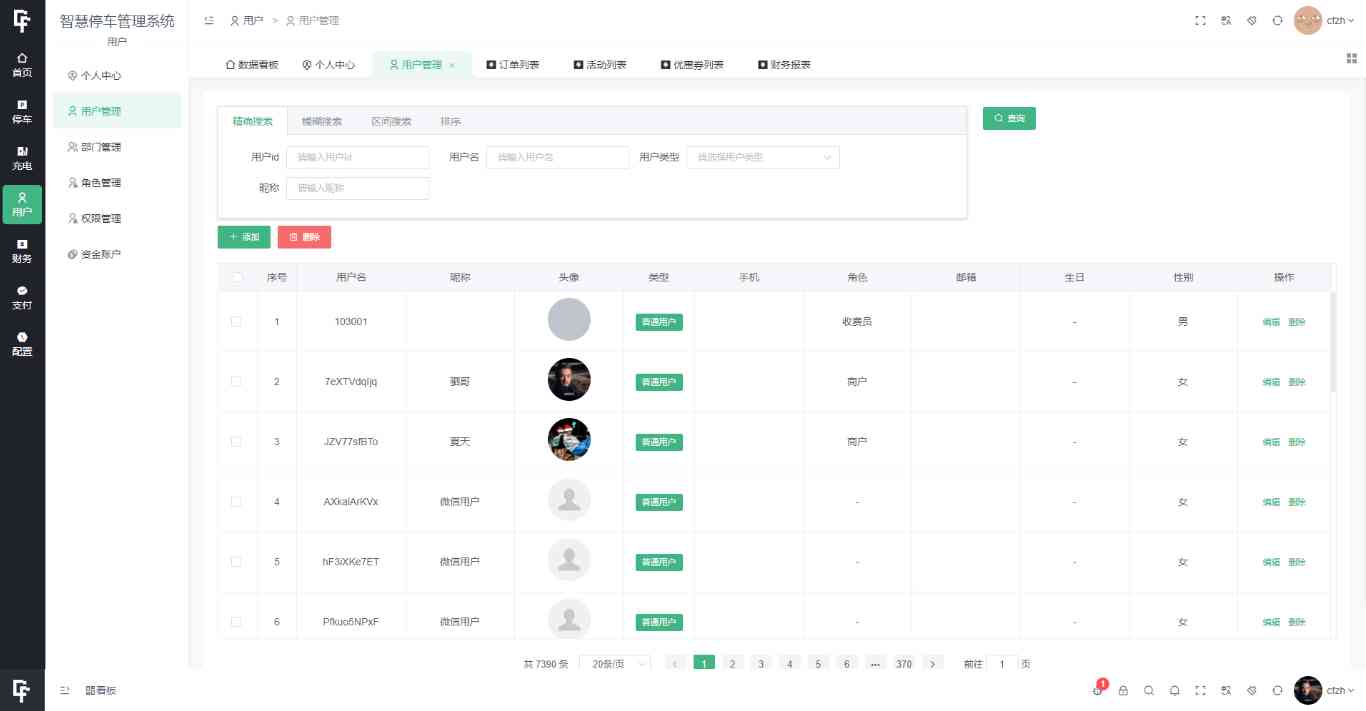Open the 财务 finance module in sidebar
Viewport: 1366px width, 711px height.
(x=22, y=251)
